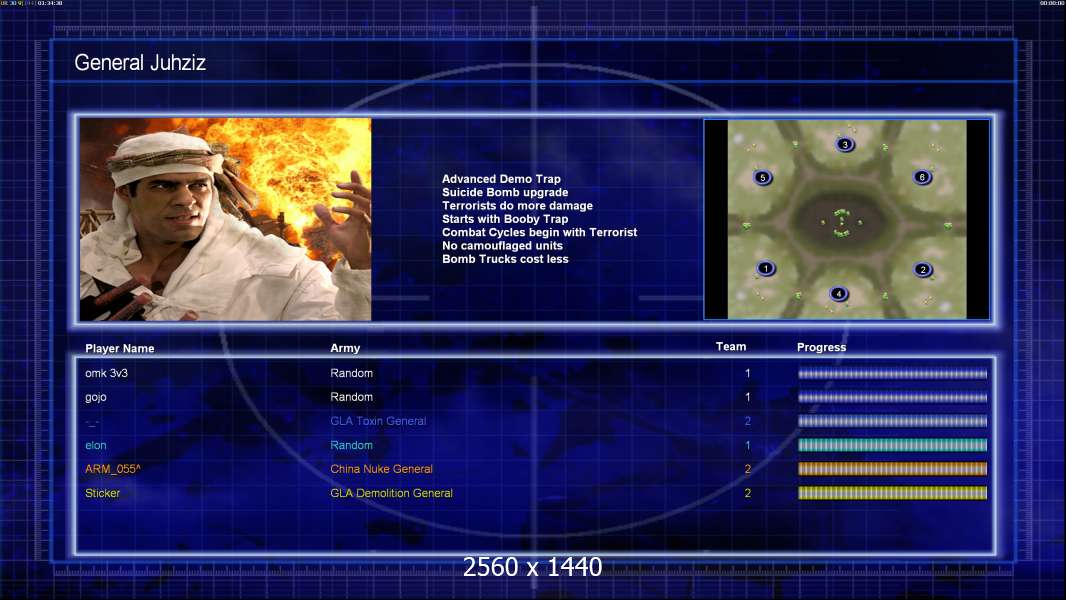Screen dimensions: 1066x600
Task: Select 'Advanced Demo Trap' ability line
Action: tap(501, 179)
